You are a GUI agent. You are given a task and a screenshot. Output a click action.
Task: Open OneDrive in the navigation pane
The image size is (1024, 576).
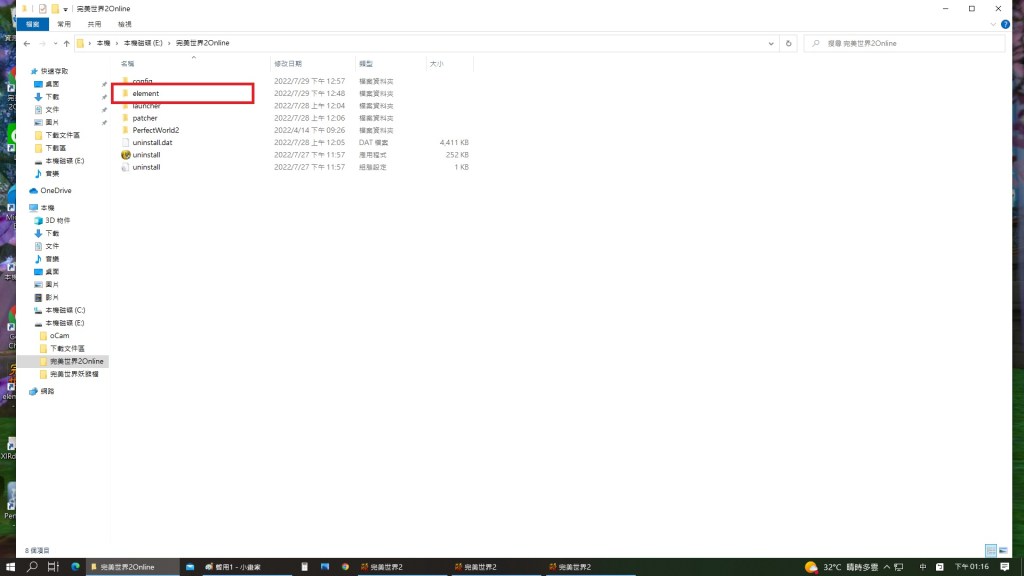click(56, 190)
